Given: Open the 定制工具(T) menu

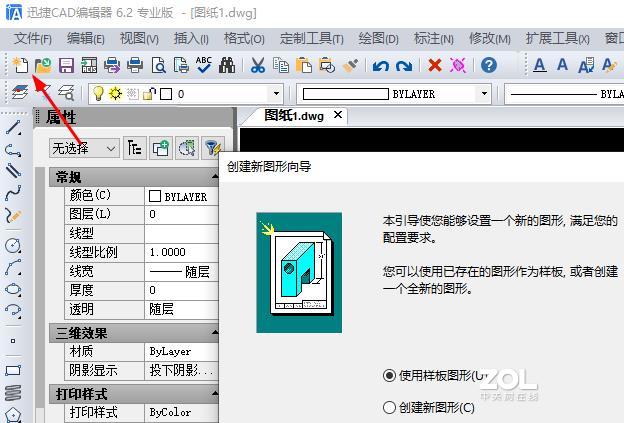Looking at the screenshot, I should click(312, 39).
